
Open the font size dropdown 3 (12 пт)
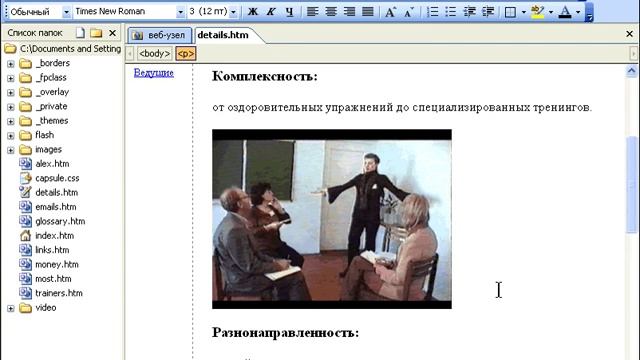pyautogui.click(x=233, y=12)
